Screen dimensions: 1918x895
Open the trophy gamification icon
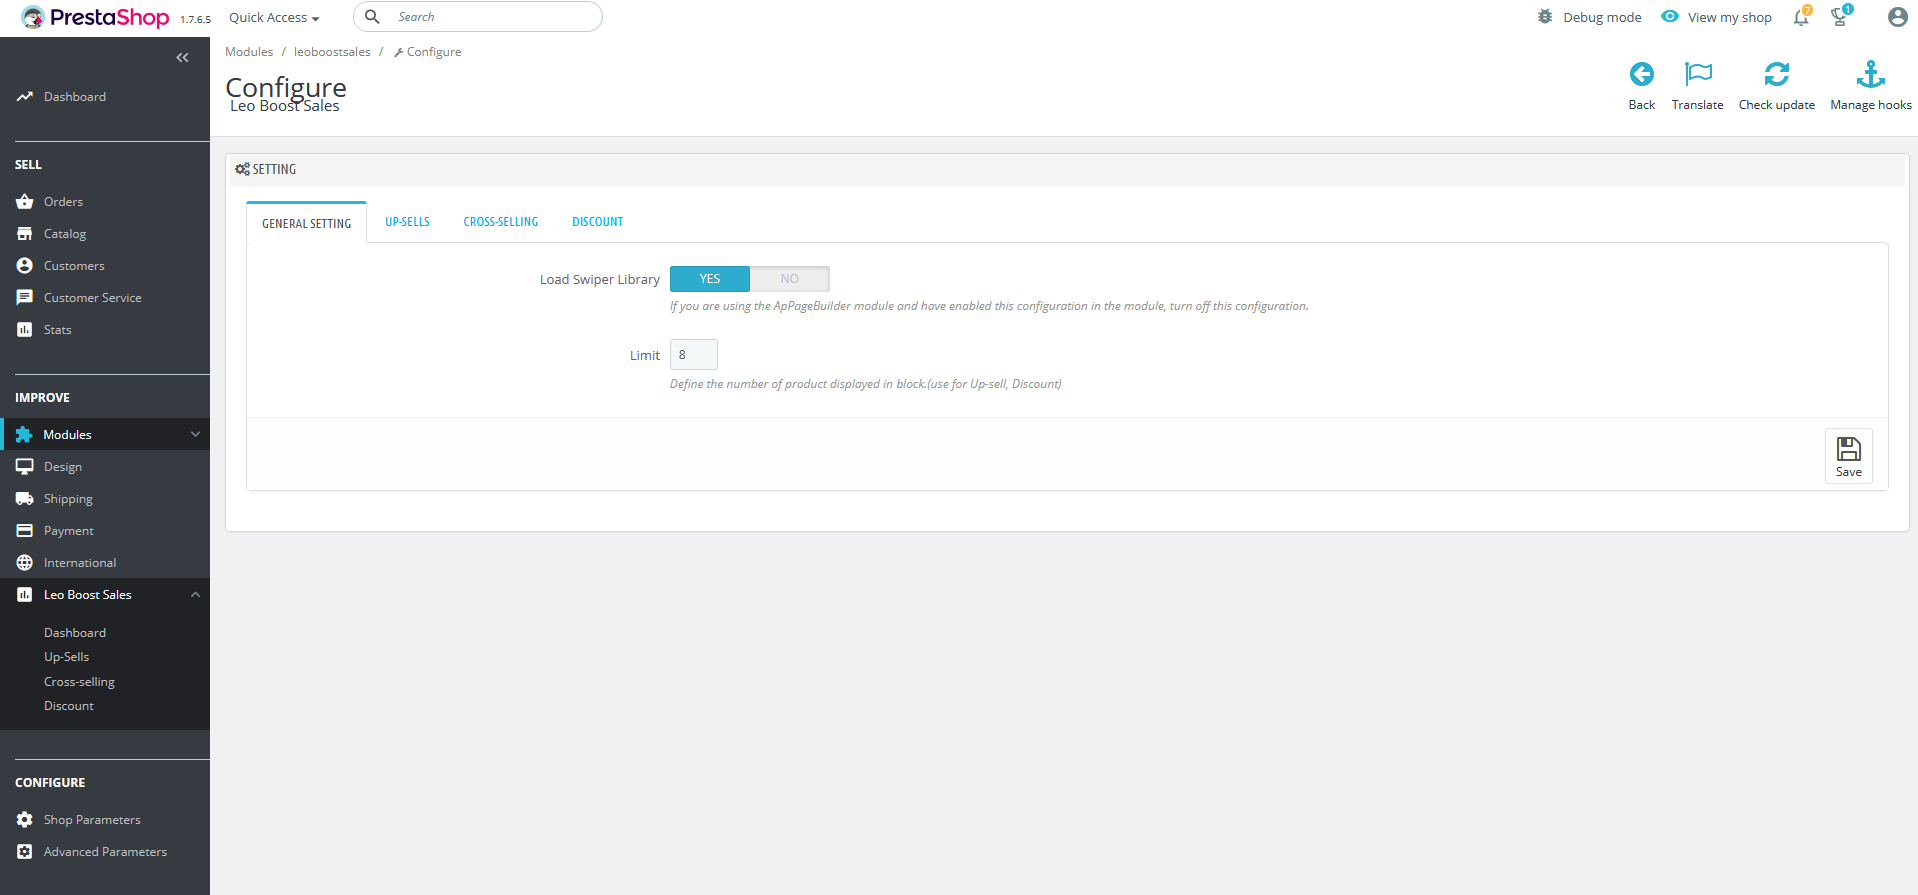tap(1840, 17)
